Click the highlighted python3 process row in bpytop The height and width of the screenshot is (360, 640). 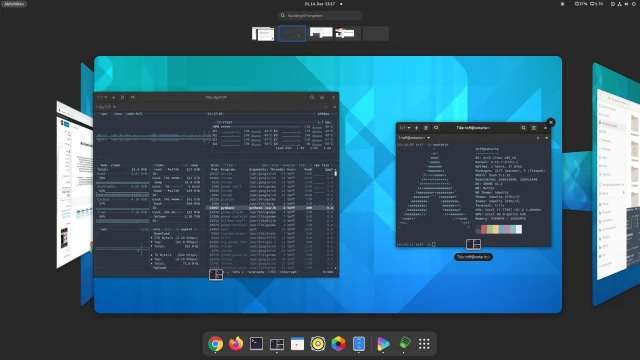[x=270, y=208]
